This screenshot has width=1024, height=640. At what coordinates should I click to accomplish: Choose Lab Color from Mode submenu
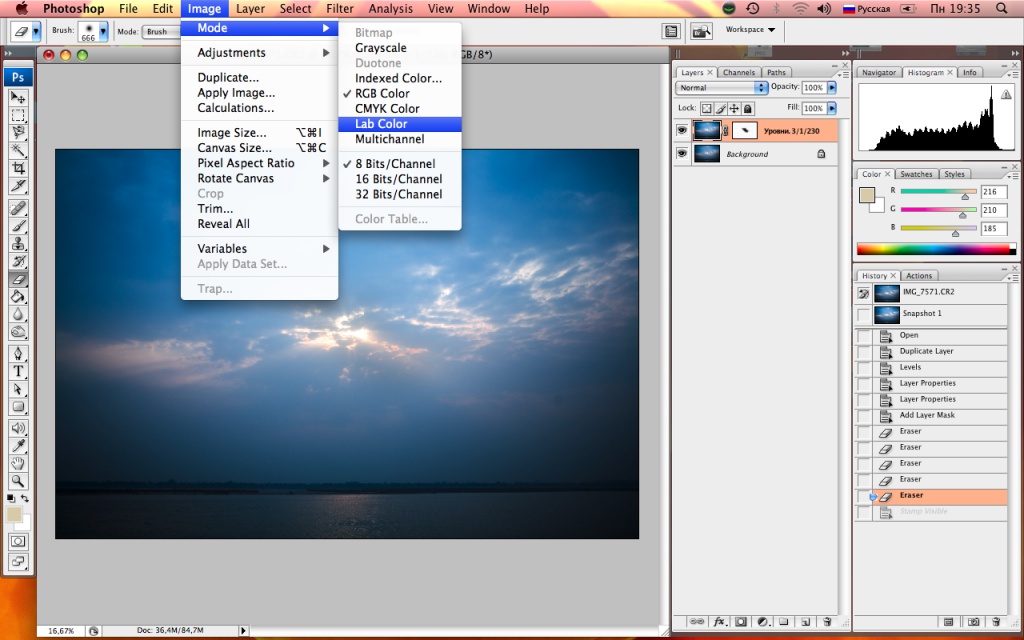(381, 124)
